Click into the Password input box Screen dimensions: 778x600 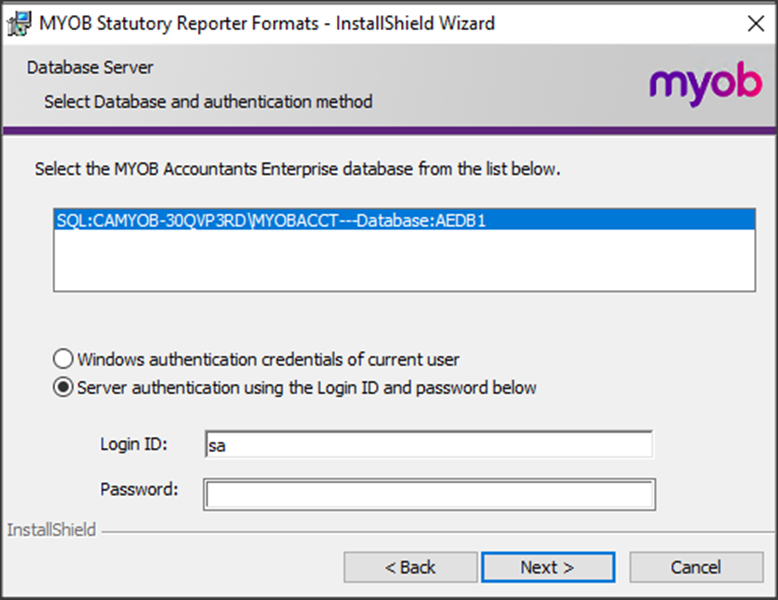[x=429, y=494]
